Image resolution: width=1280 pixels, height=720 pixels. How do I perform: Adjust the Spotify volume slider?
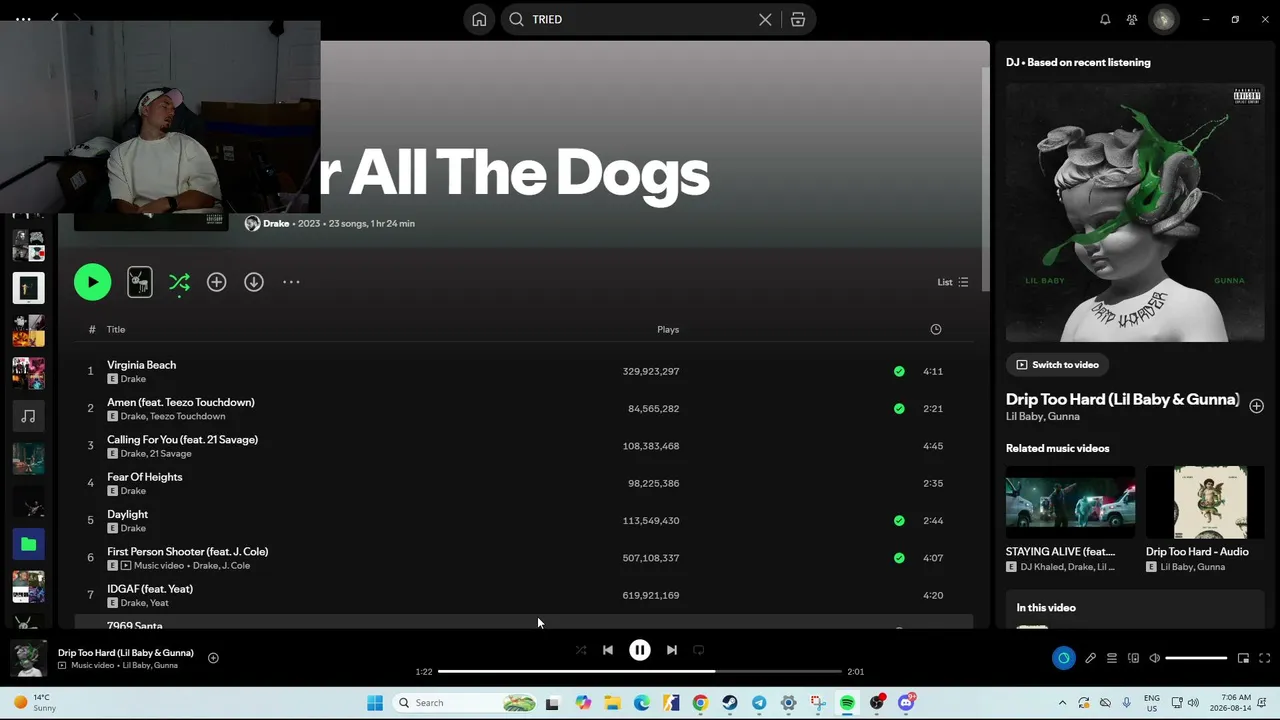click(1196, 658)
